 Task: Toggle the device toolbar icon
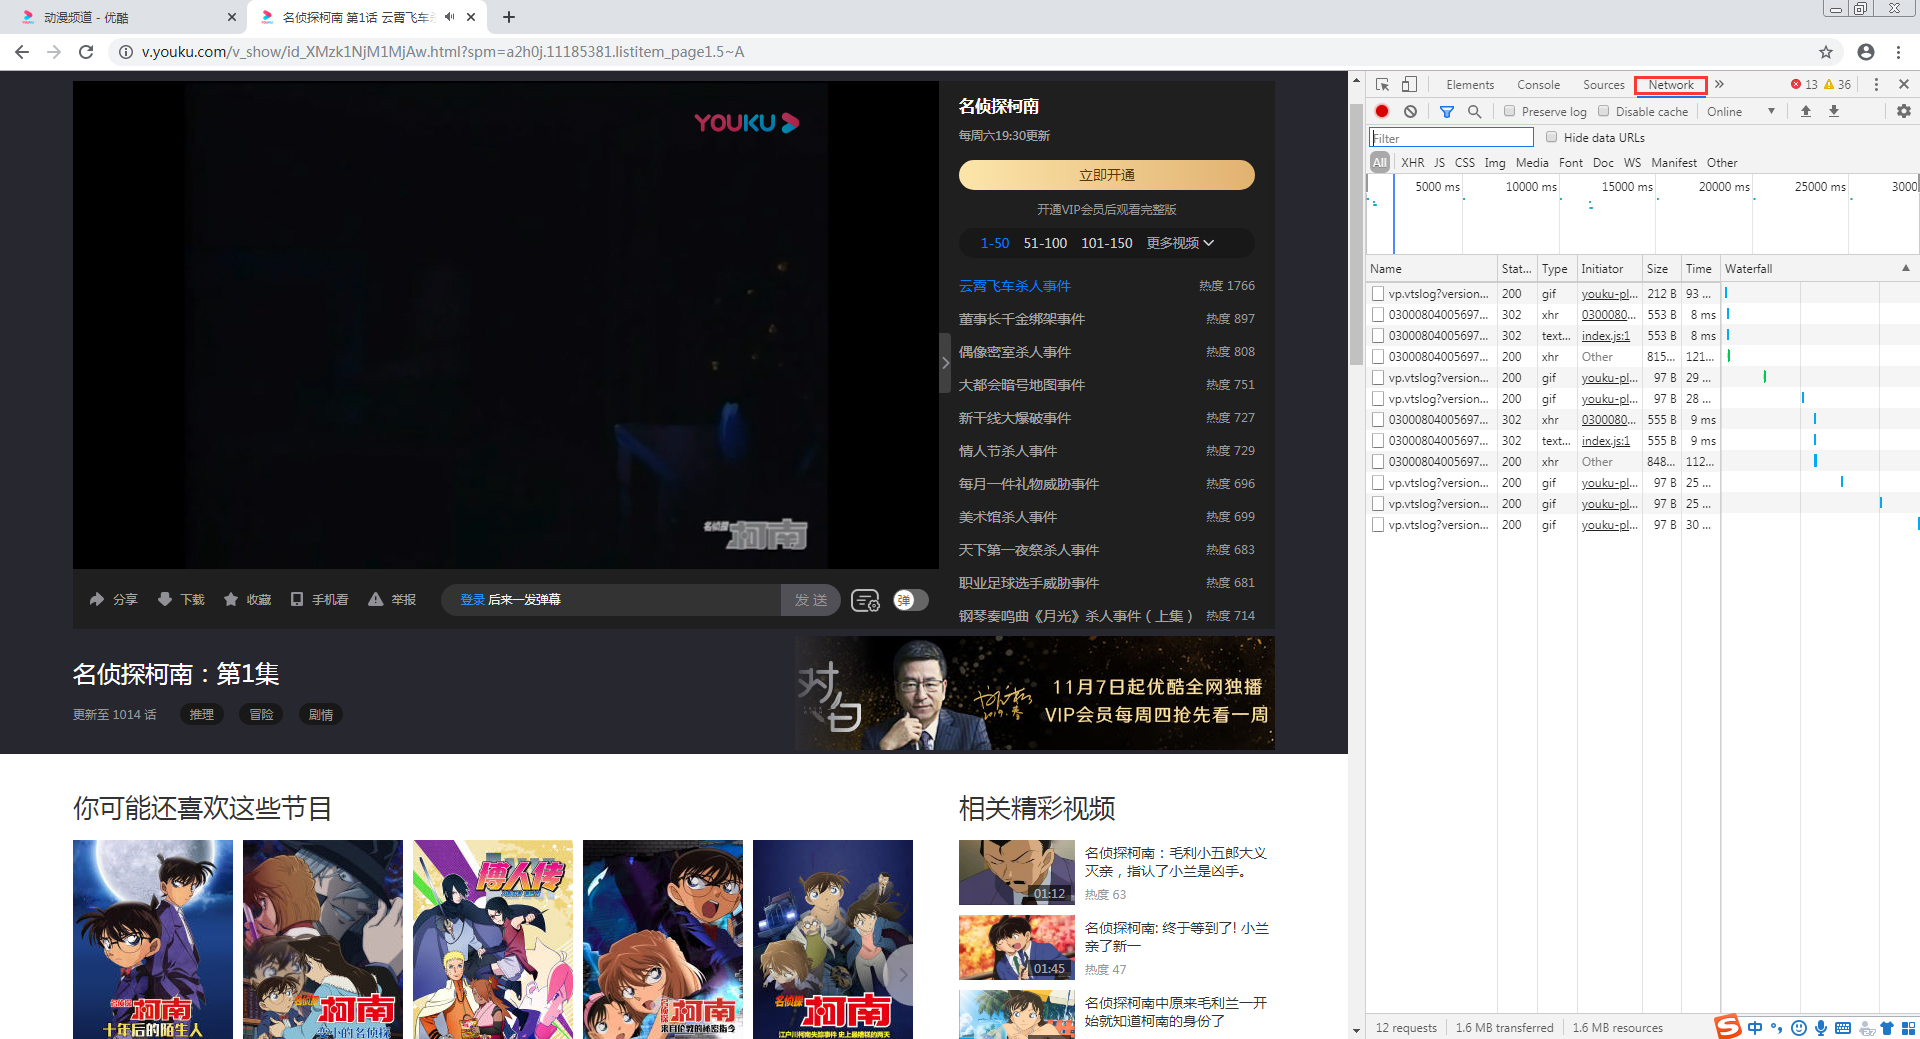pos(1409,85)
